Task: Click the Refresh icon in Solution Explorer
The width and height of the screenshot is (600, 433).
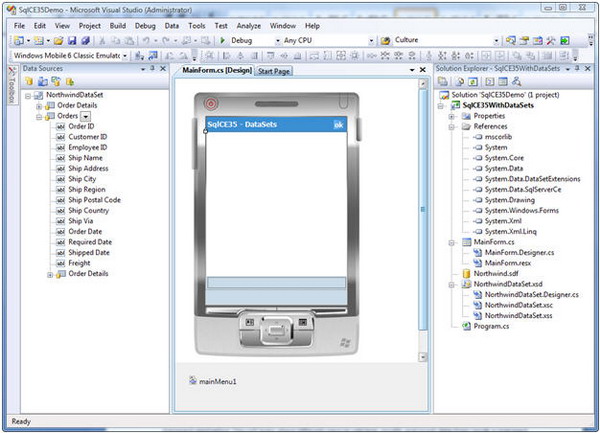Action: [473, 81]
